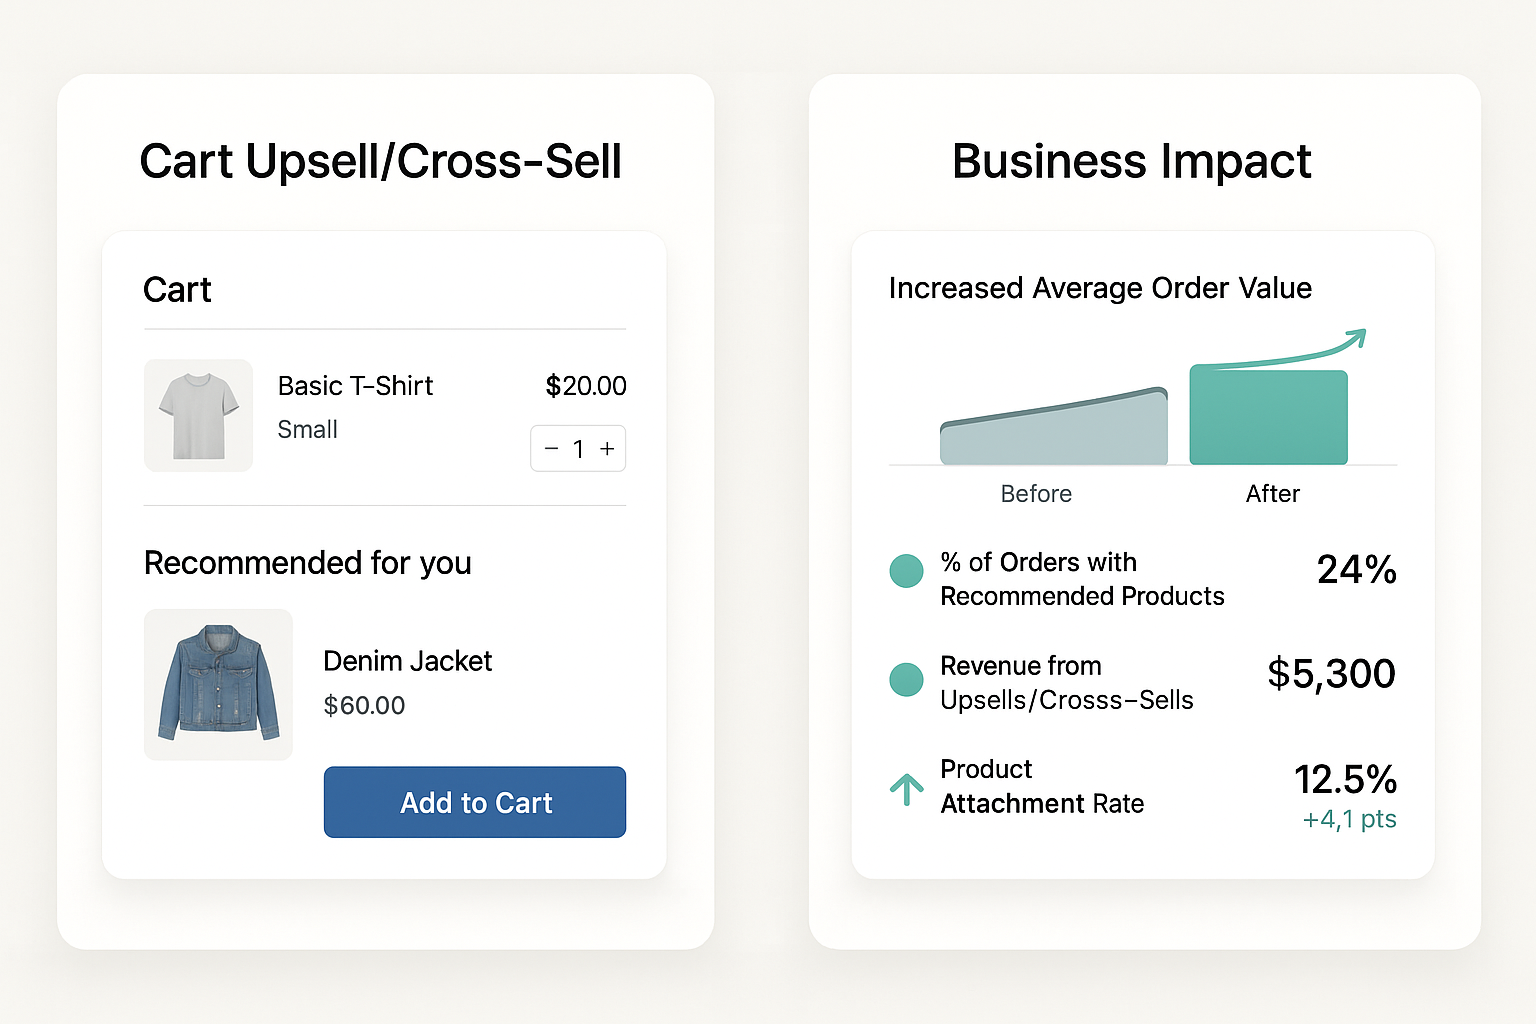
Task: Click the teal dot beside Revenue from Upsells
Action: 906,680
